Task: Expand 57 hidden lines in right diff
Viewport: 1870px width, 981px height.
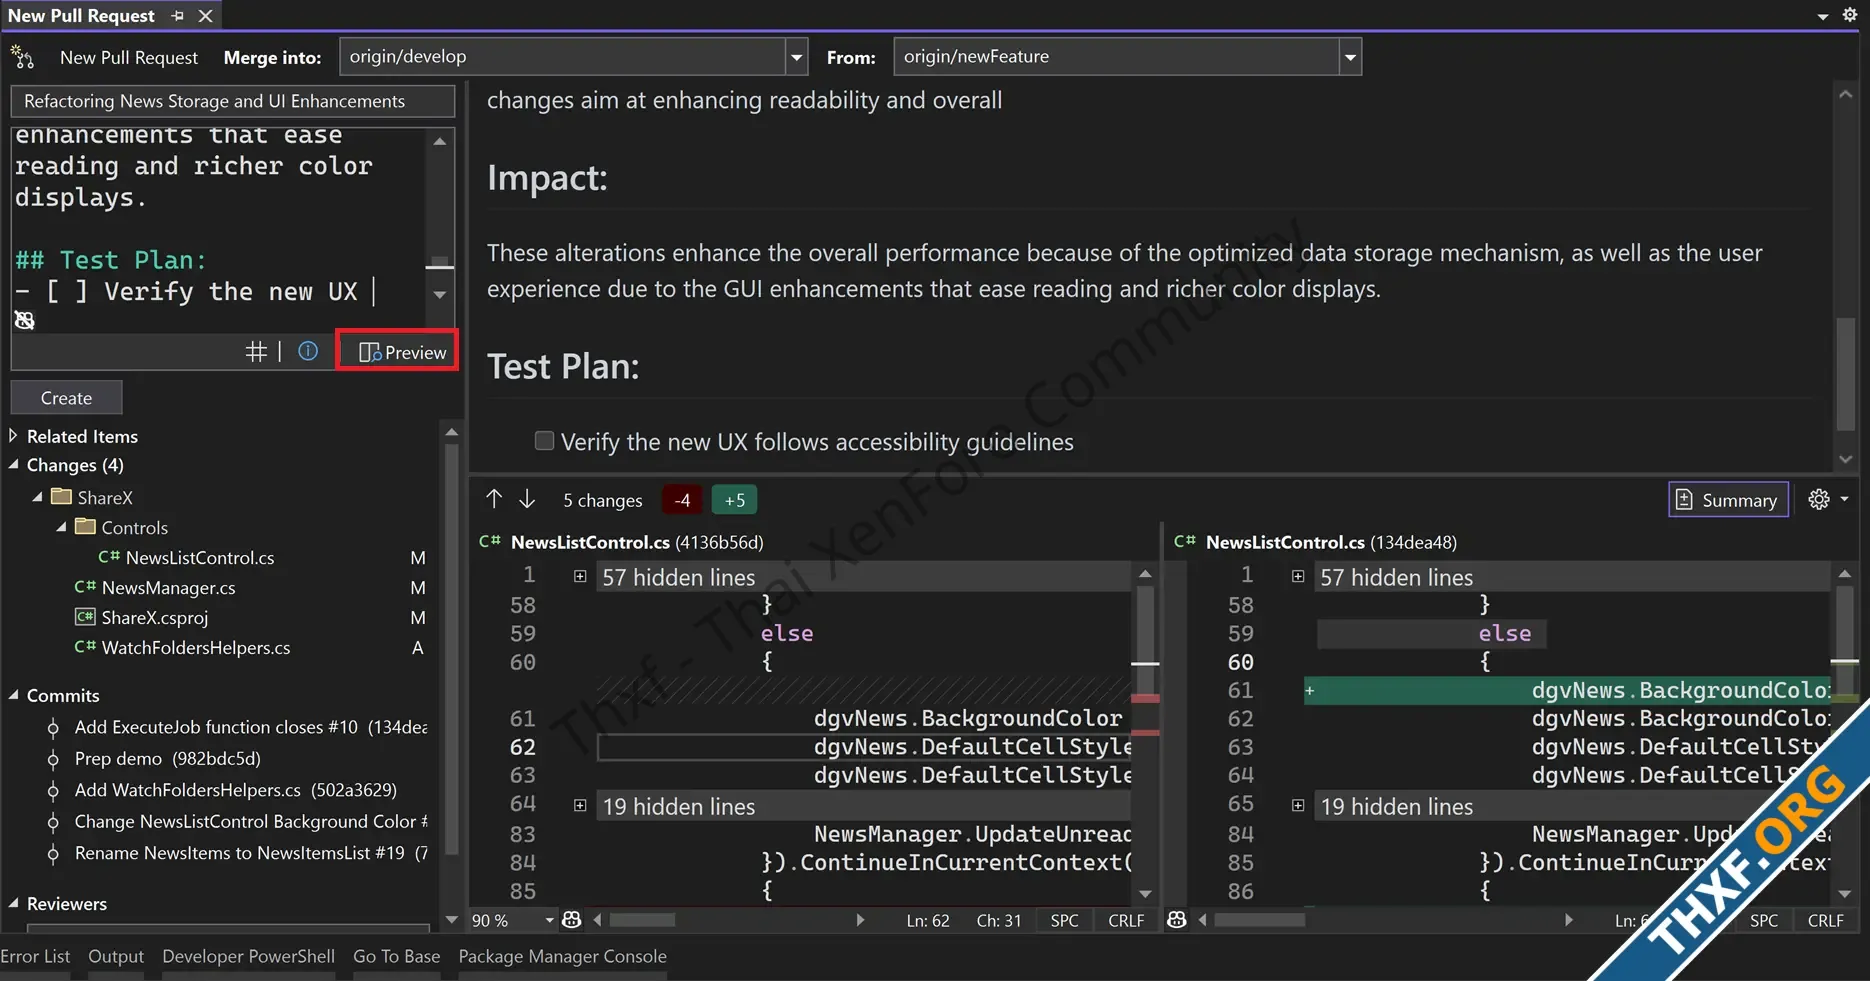Action: point(1298,576)
